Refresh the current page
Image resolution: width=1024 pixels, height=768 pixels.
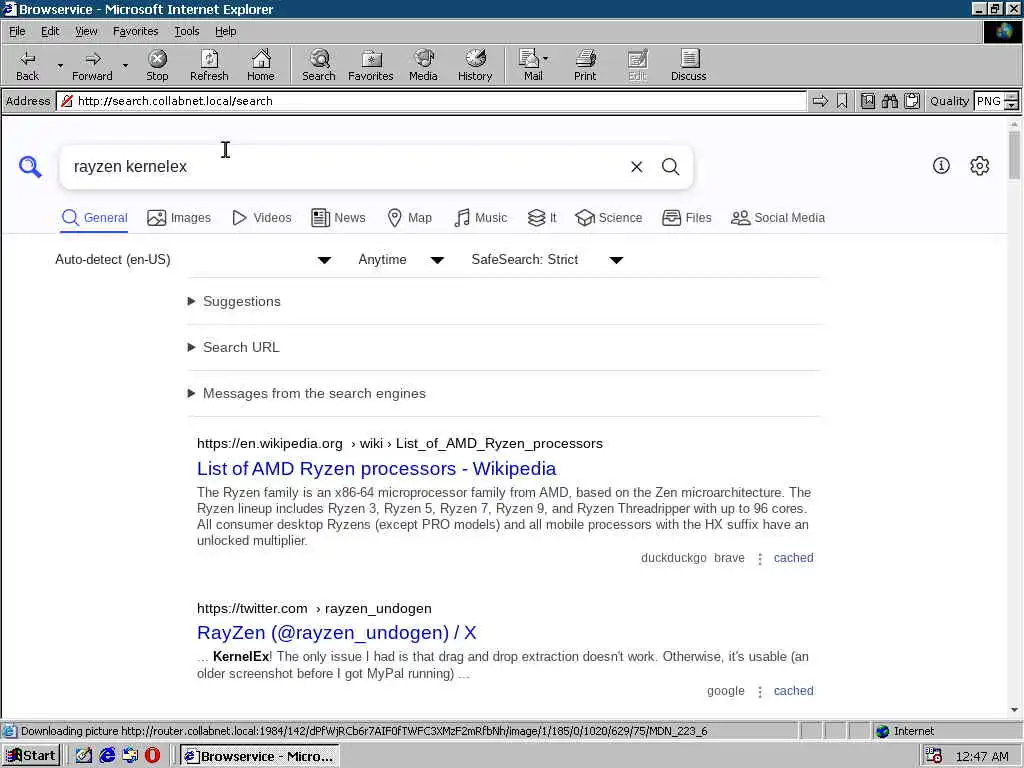click(209, 65)
